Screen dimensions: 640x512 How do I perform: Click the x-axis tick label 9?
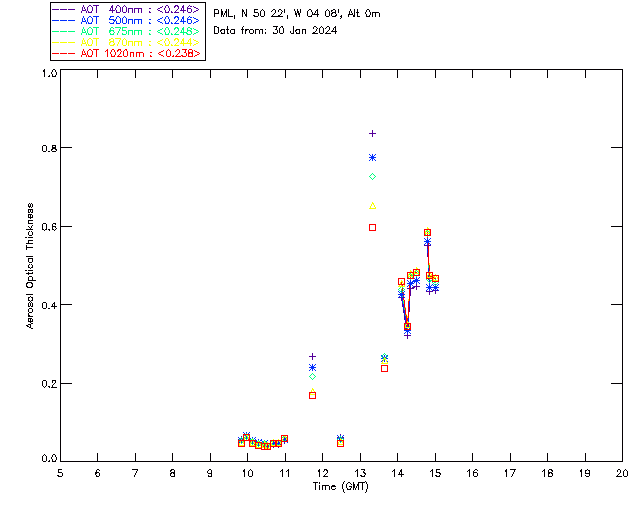point(210,473)
